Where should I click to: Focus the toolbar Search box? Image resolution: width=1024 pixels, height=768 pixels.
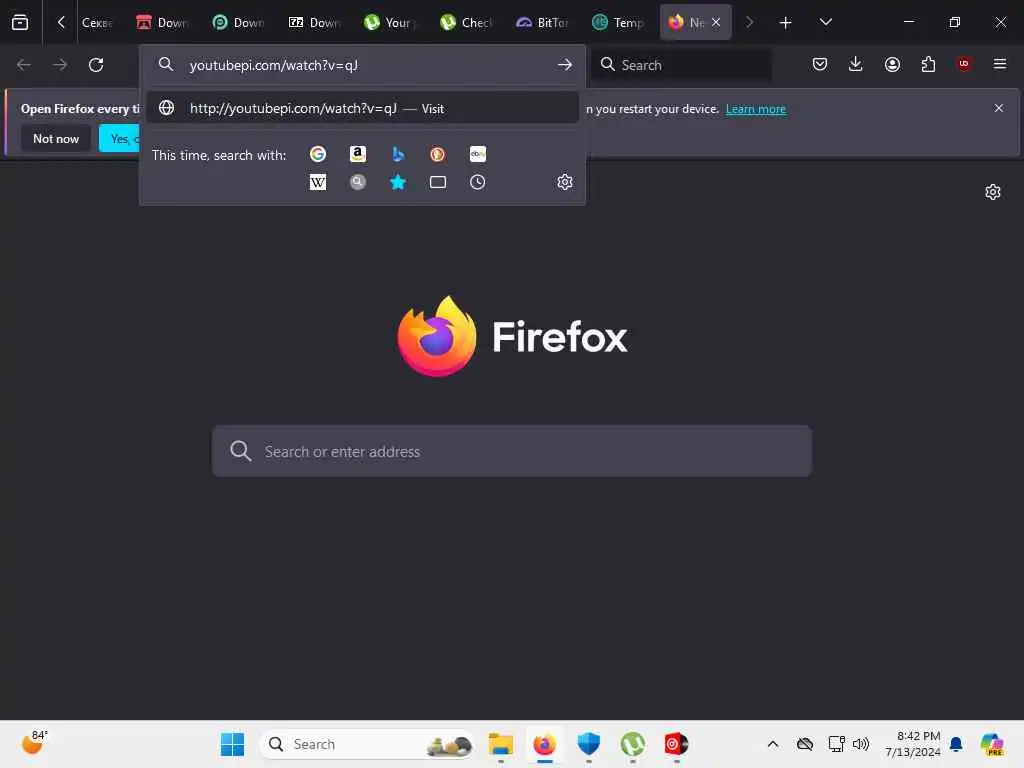click(681, 65)
